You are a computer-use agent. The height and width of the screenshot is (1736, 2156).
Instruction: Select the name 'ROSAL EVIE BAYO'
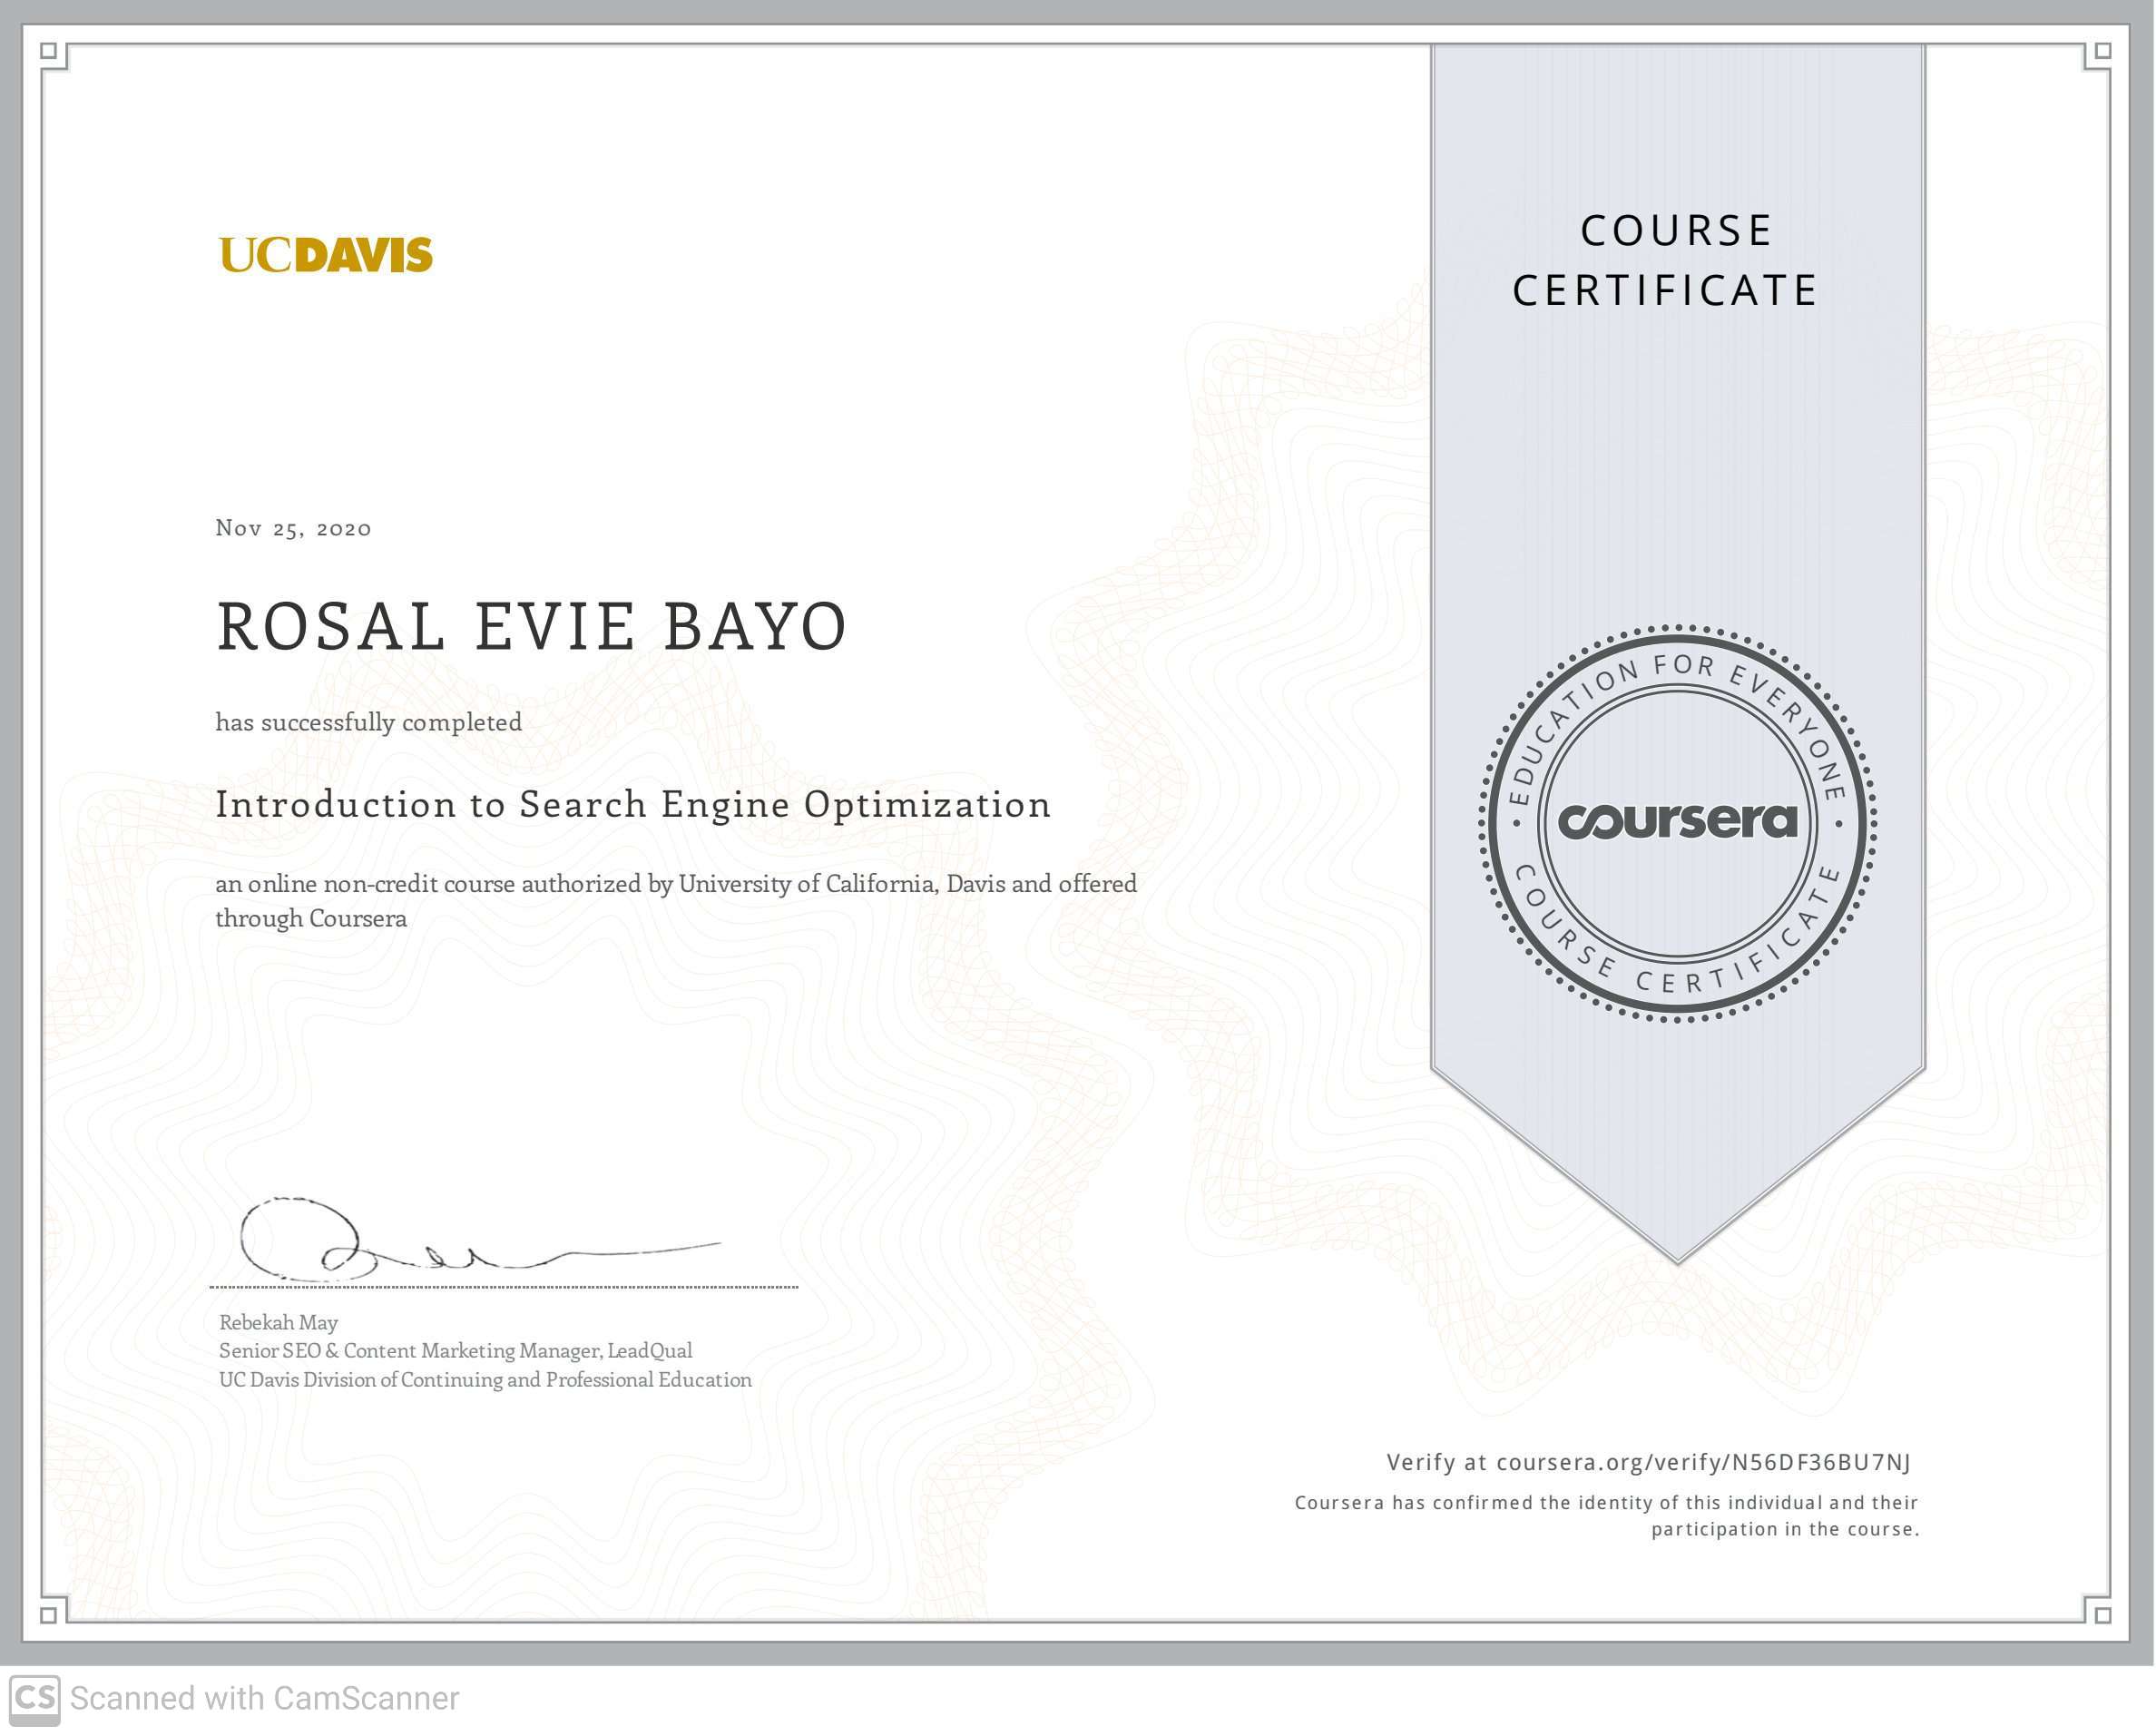[x=531, y=627]
